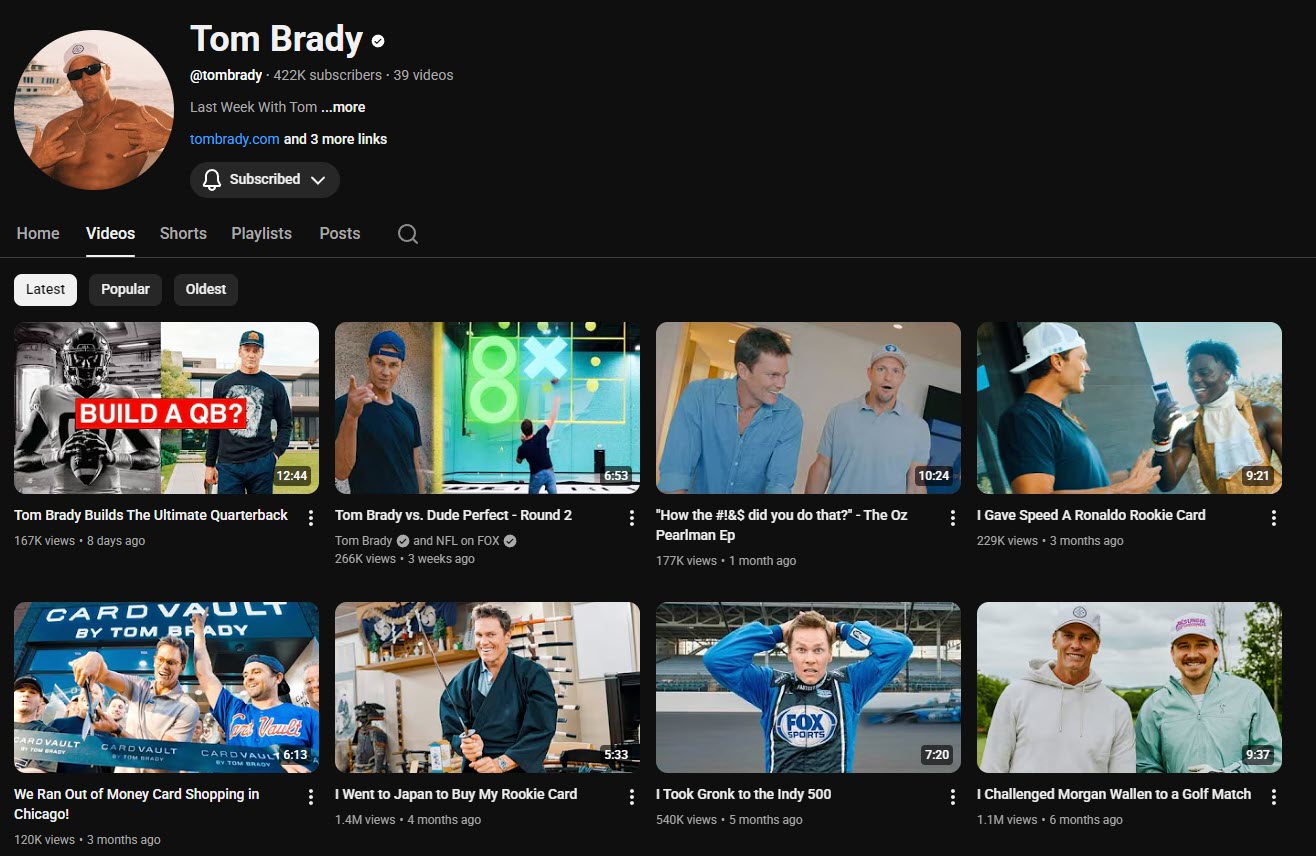
Task: Sort videos by Latest
Action: coord(45,289)
